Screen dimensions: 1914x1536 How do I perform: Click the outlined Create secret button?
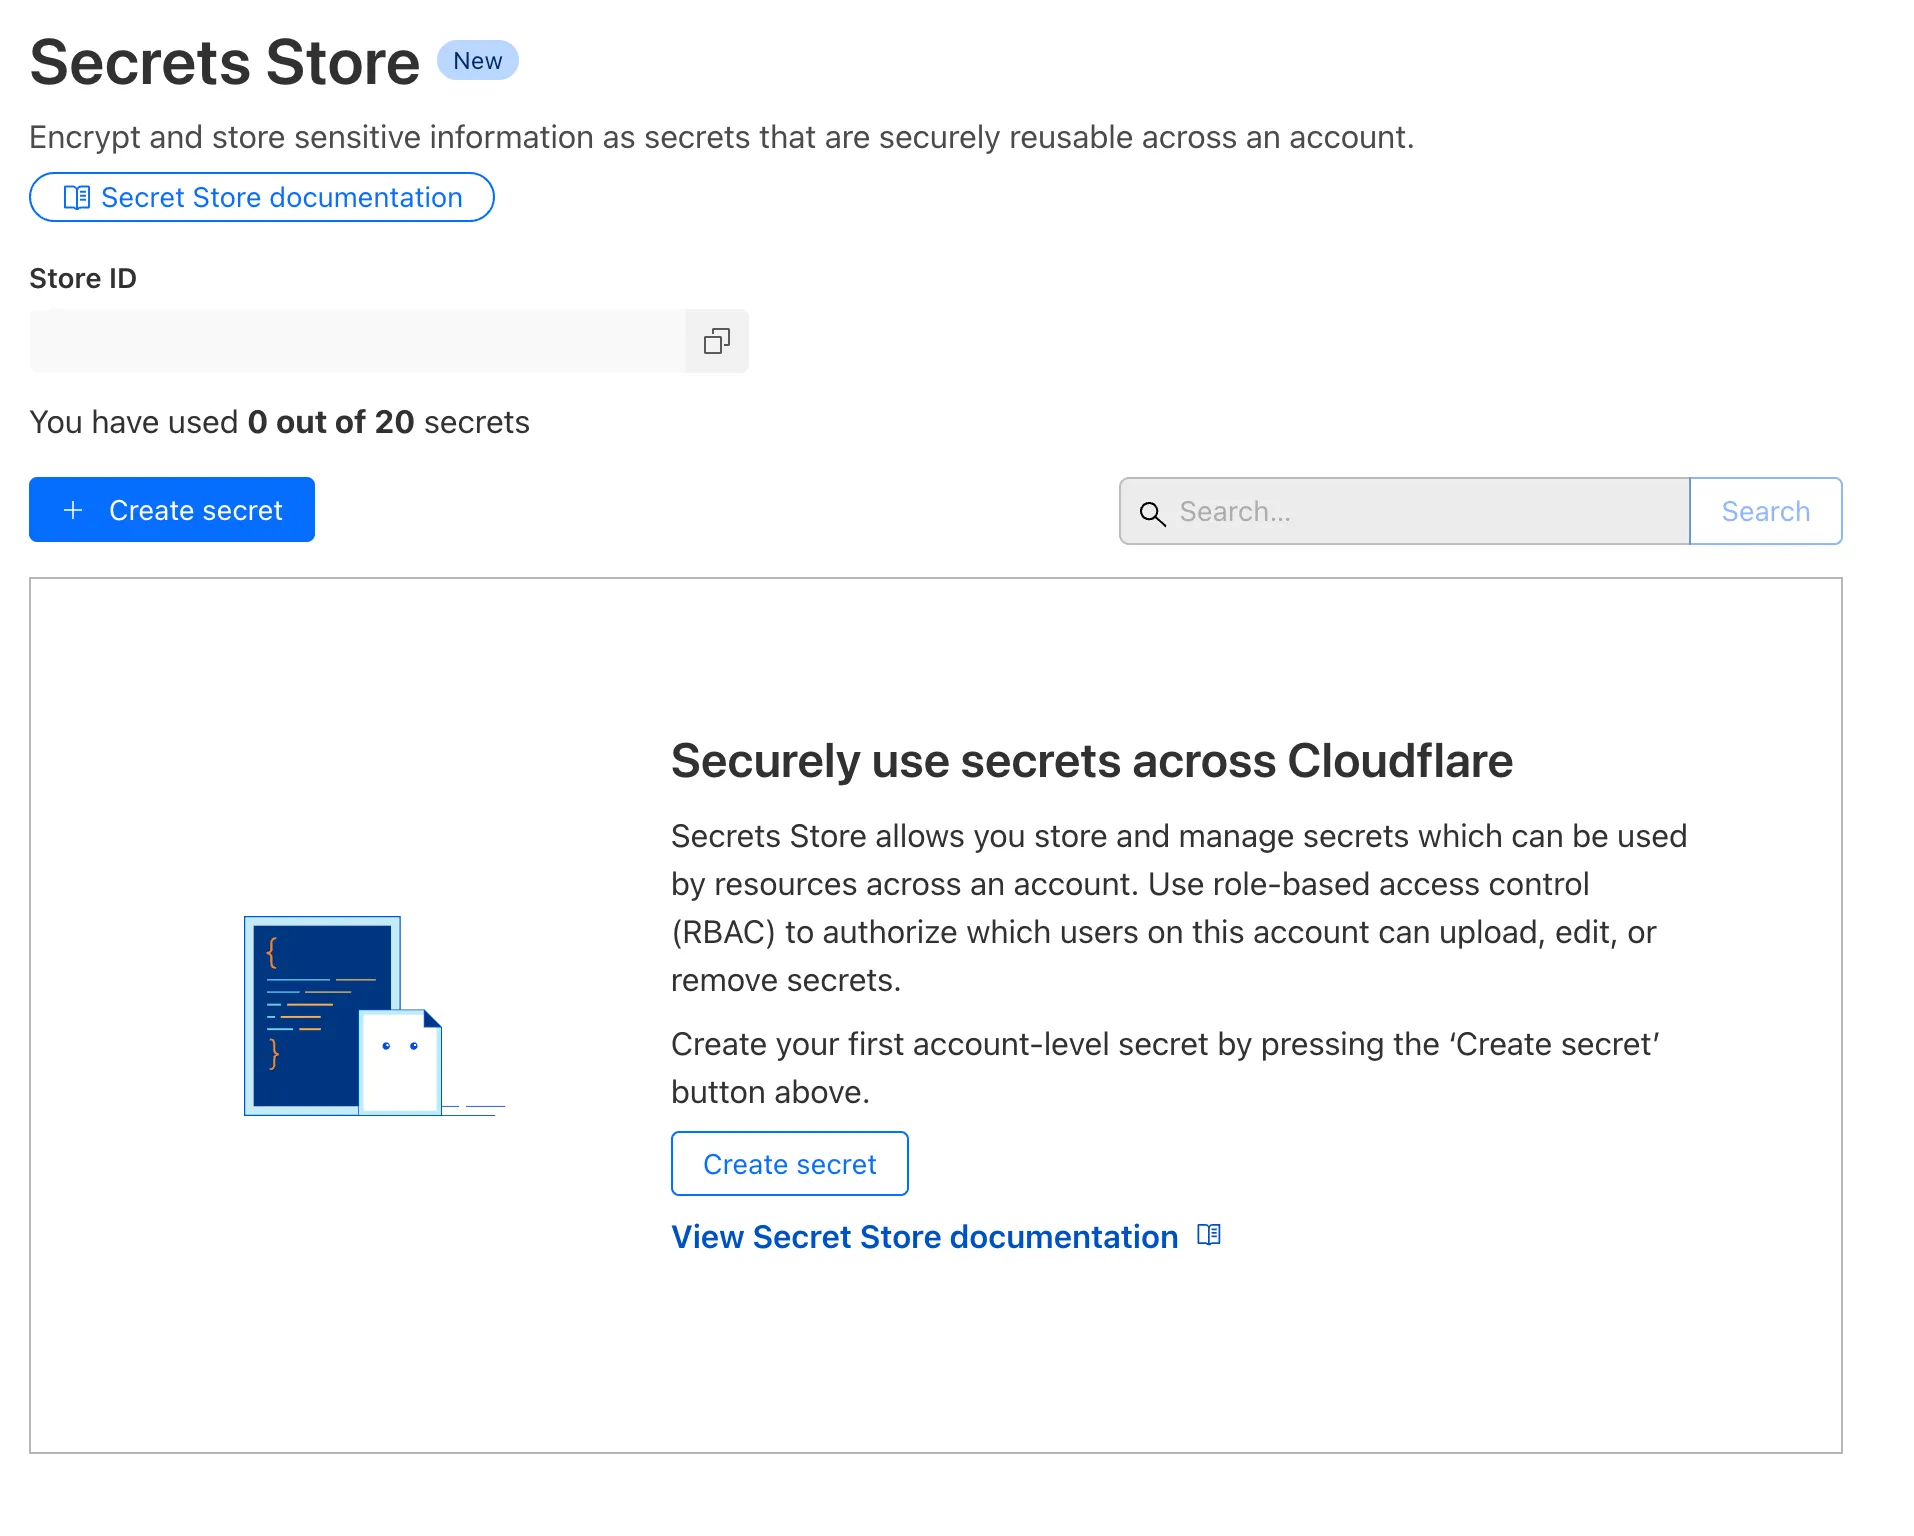tap(789, 1164)
